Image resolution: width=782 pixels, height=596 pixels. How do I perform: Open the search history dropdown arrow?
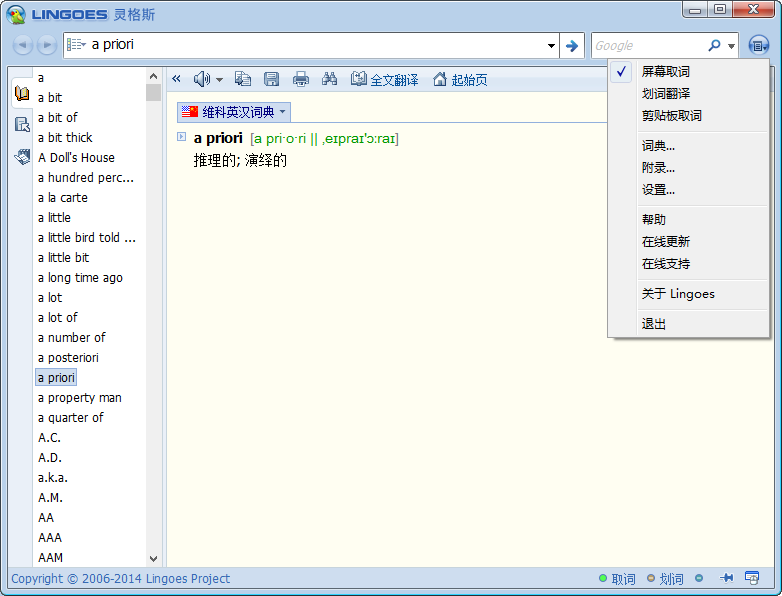551,46
